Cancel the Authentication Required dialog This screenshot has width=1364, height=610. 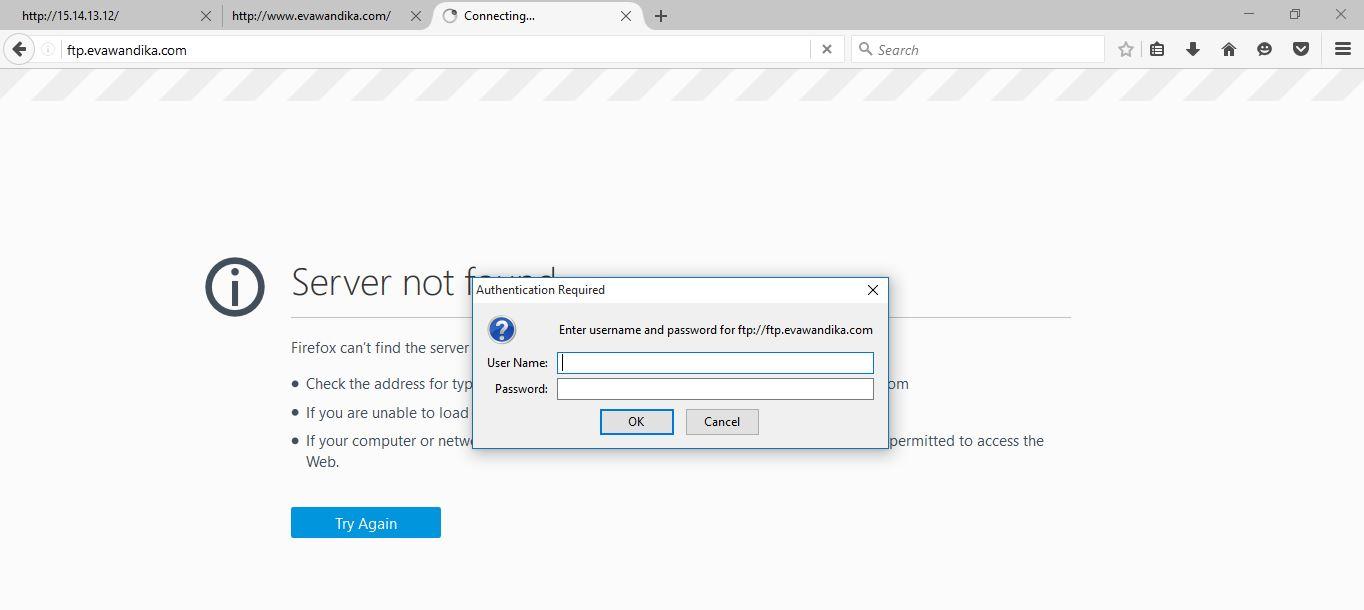coord(722,422)
